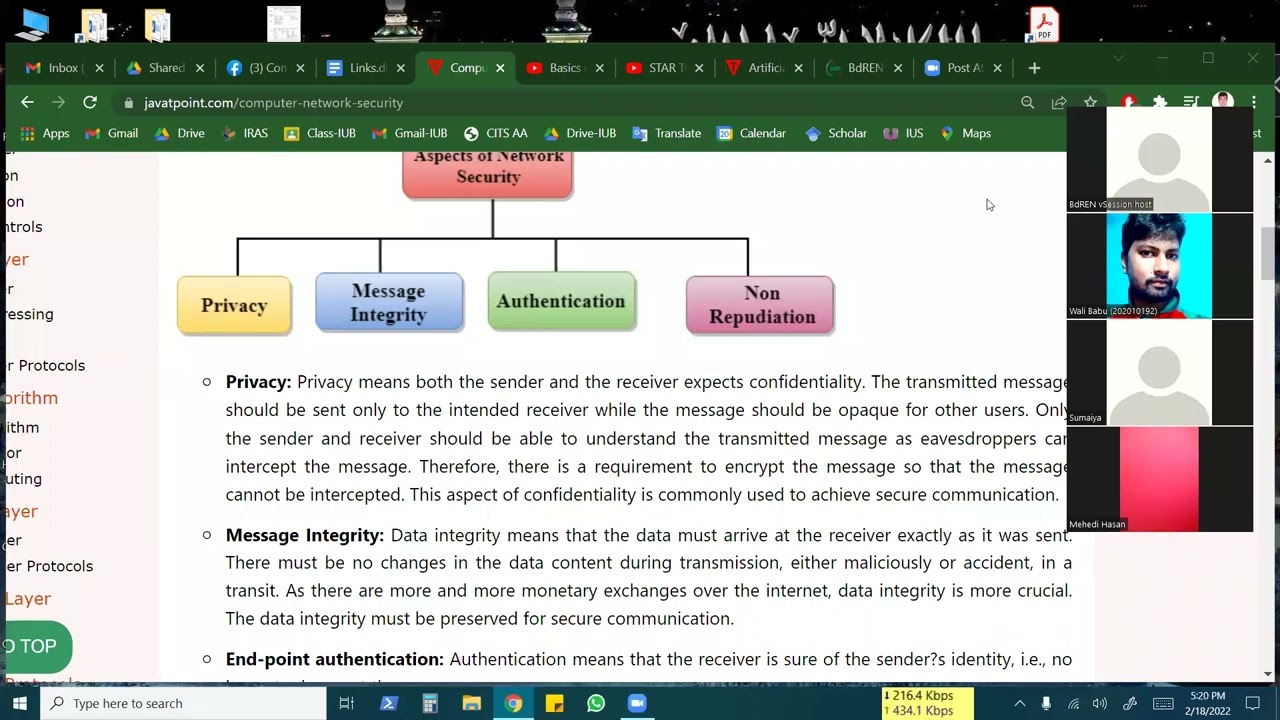Open the CITS AA bookmark
Viewport: 1280px width, 720px height.
pos(495,133)
